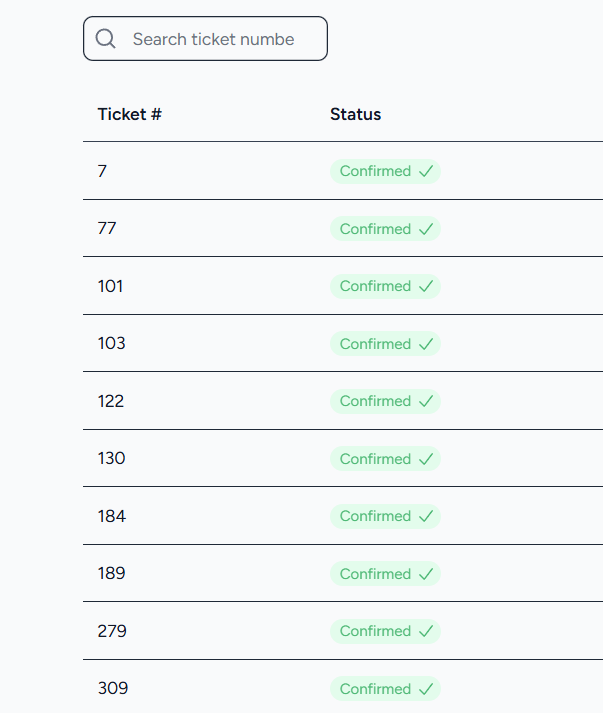The image size is (603, 713).
Task: Click checkmark icon in ticket 77 status
Action: (x=426, y=229)
